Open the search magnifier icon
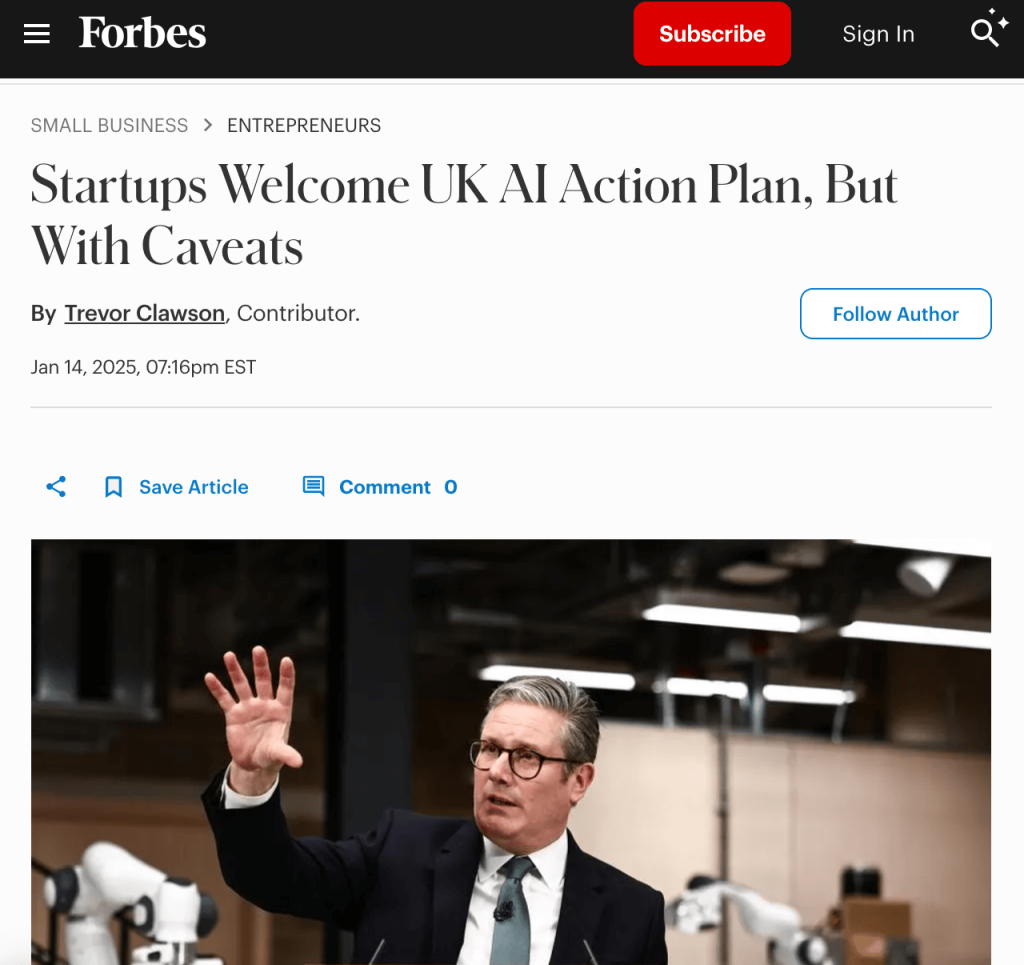The height and width of the screenshot is (965, 1024). (x=987, y=31)
